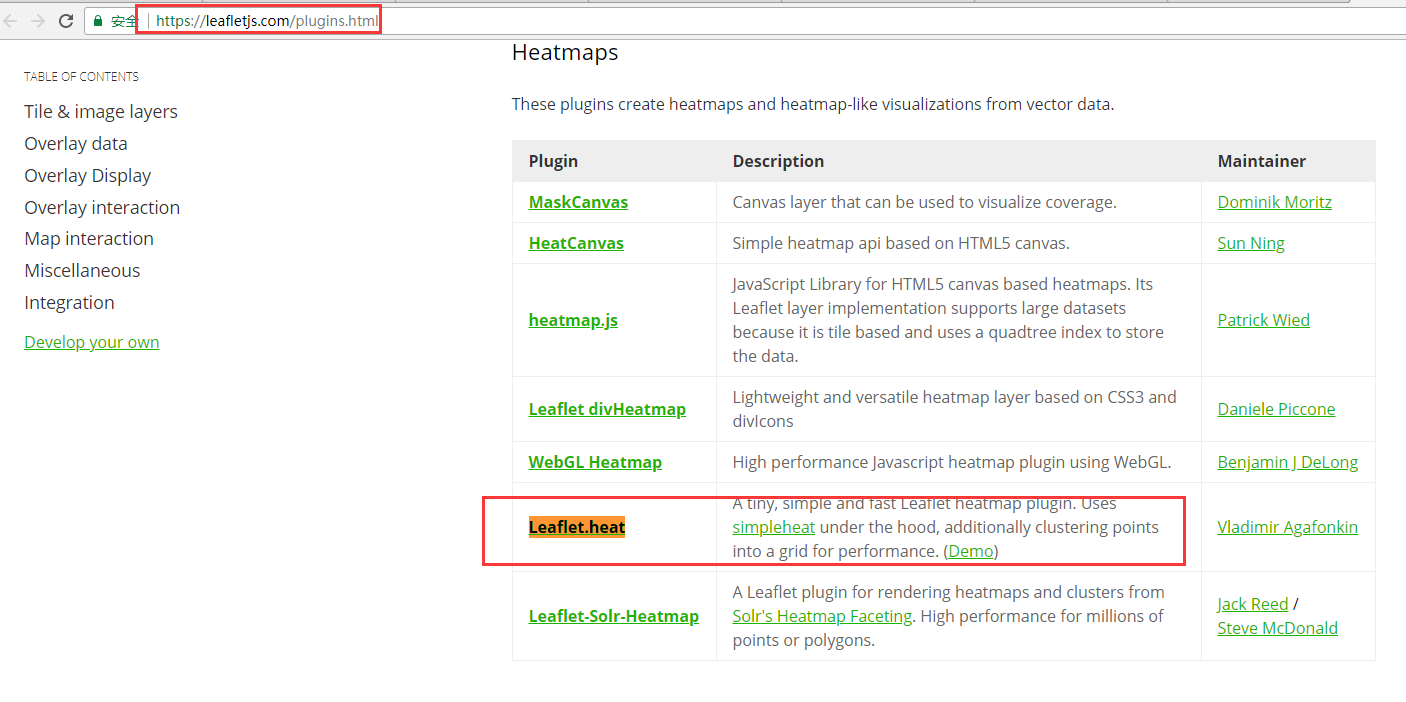Go to Overlay Display section
The image size is (1406, 702).
click(88, 175)
